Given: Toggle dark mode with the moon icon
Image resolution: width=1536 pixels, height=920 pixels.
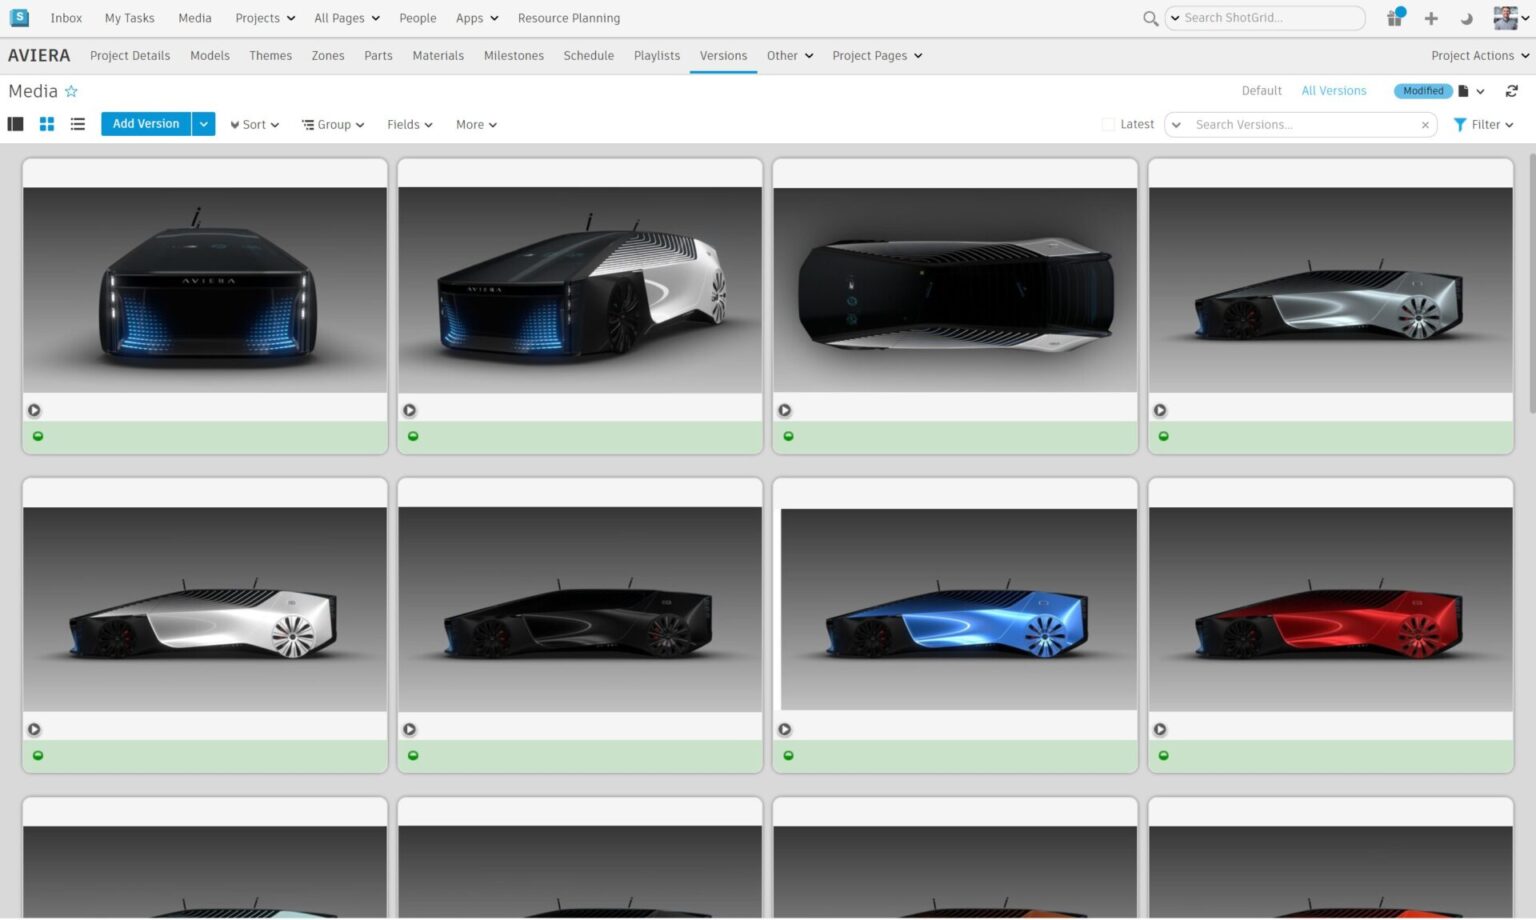Looking at the screenshot, I should pyautogui.click(x=1466, y=18).
